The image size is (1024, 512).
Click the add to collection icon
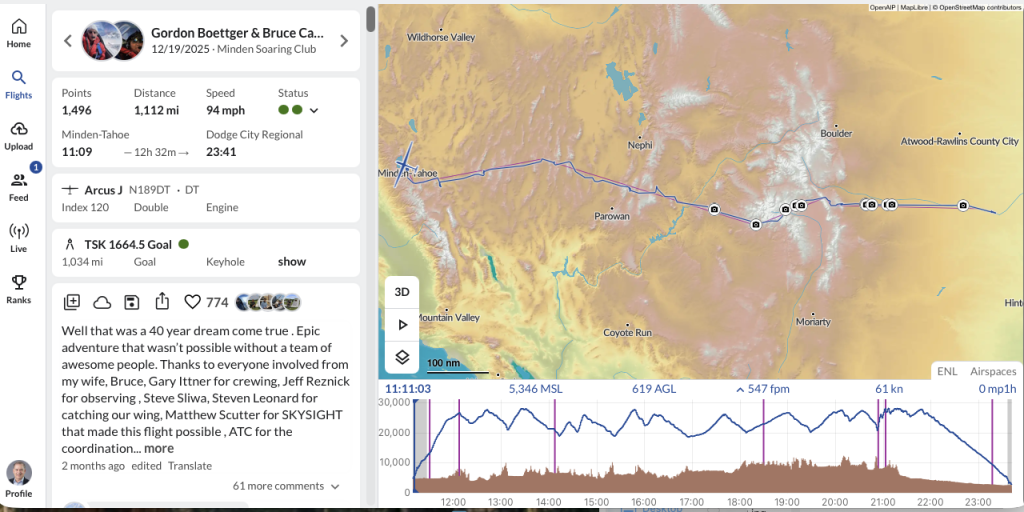[72, 302]
